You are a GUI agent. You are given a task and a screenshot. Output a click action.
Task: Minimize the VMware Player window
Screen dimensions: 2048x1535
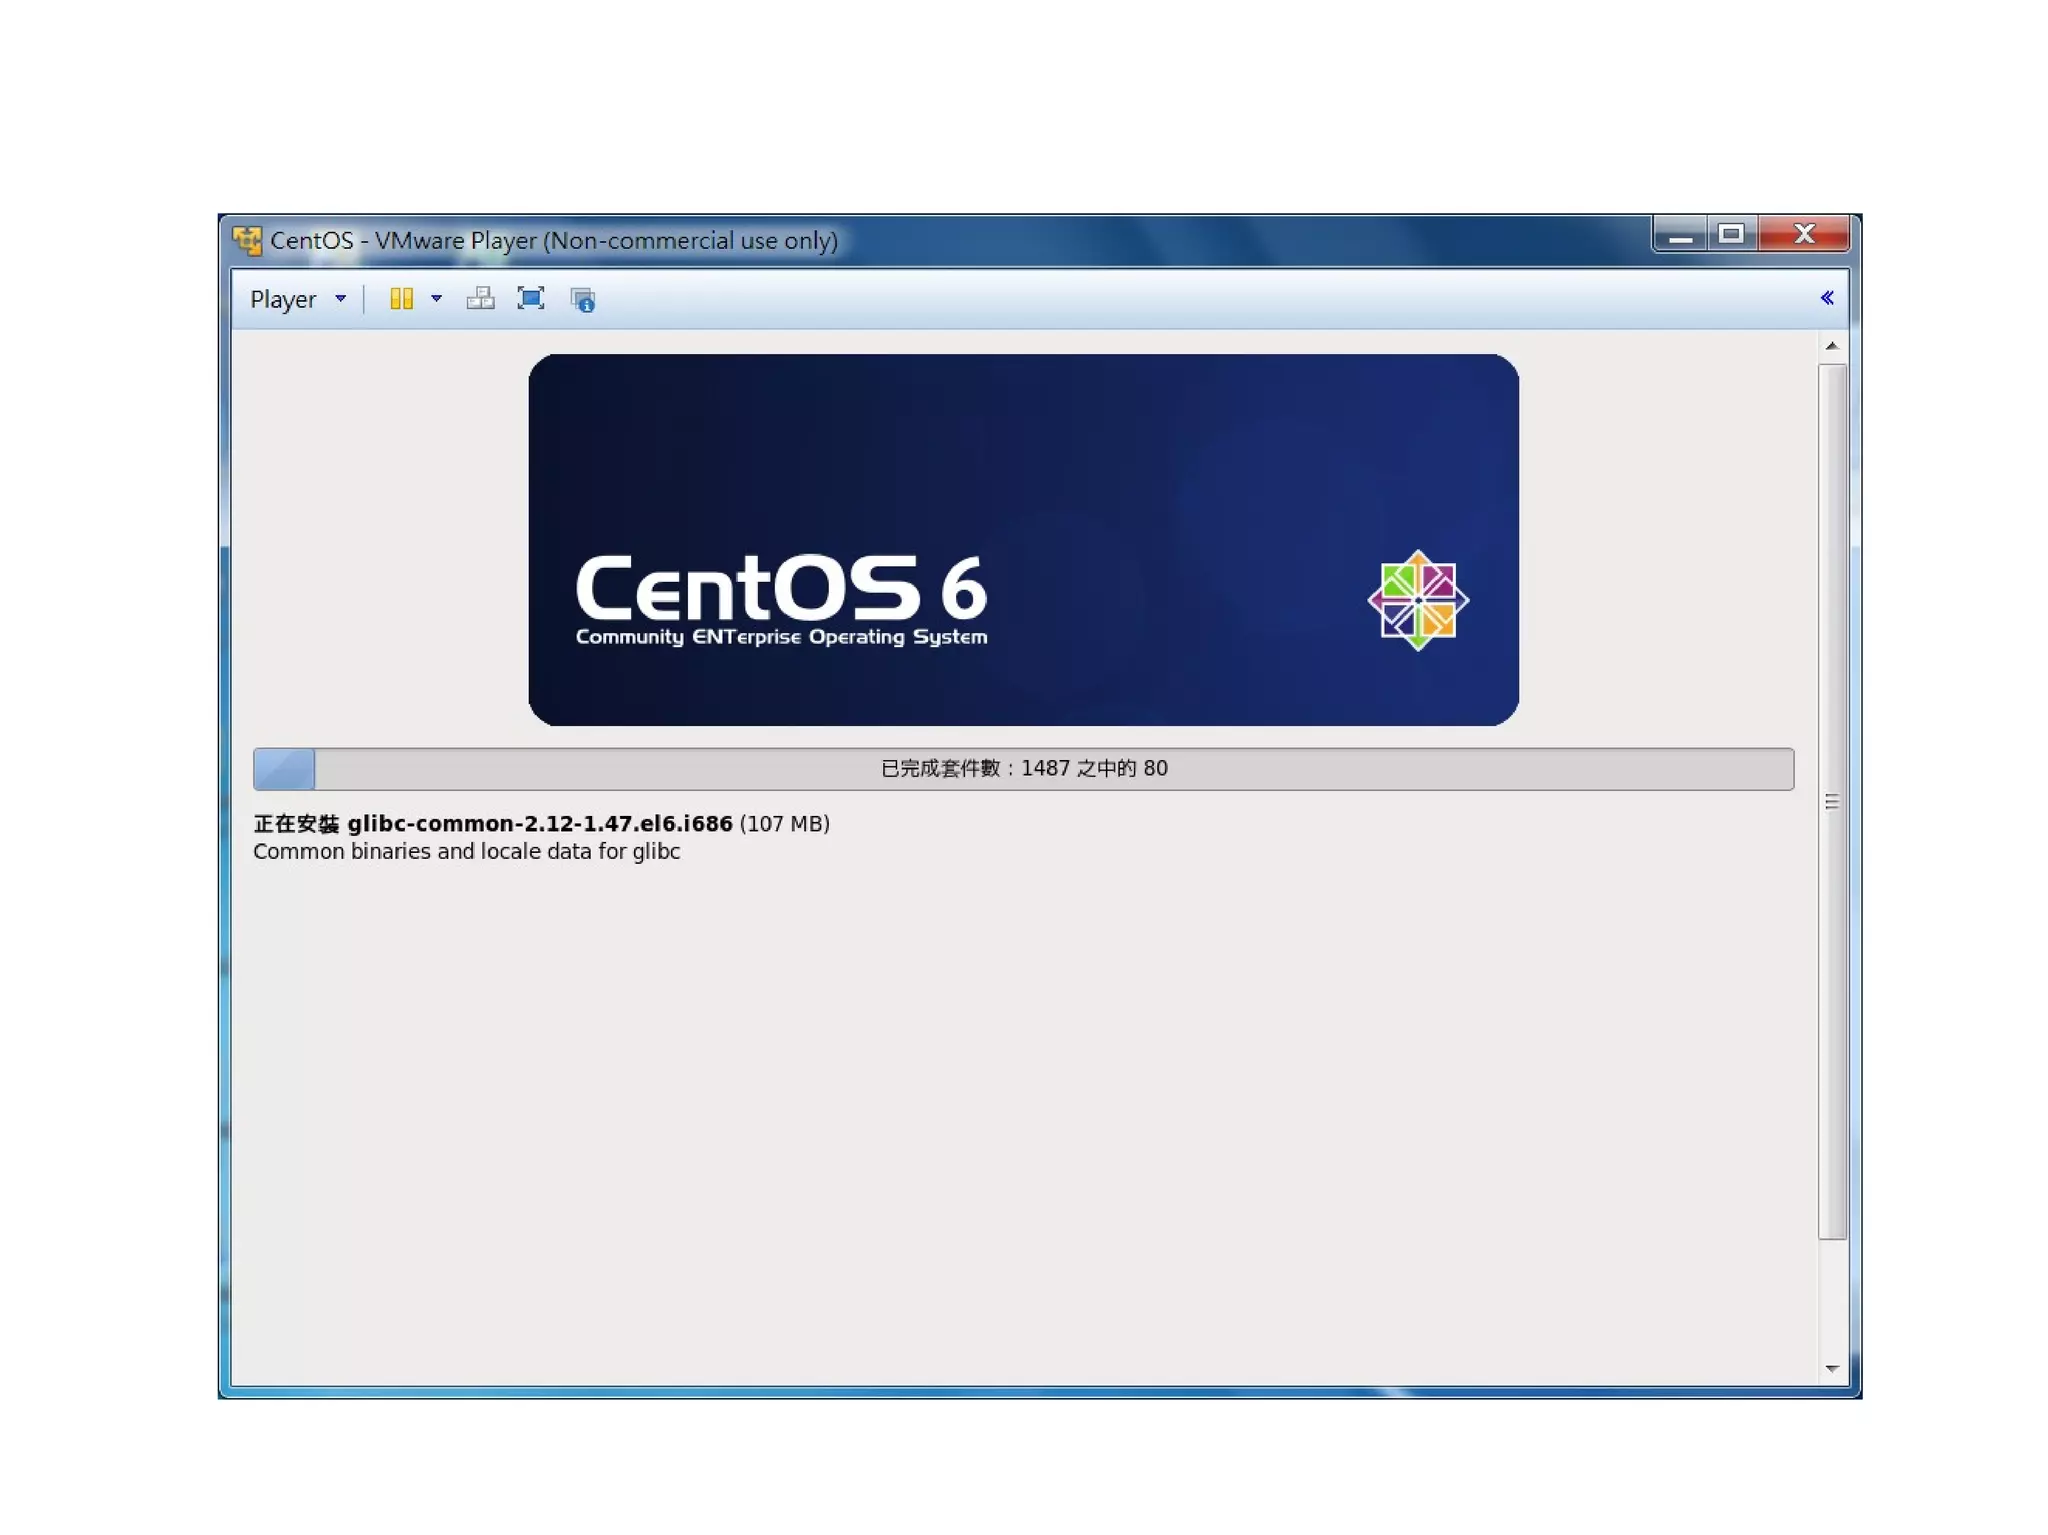pos(1680,235)
